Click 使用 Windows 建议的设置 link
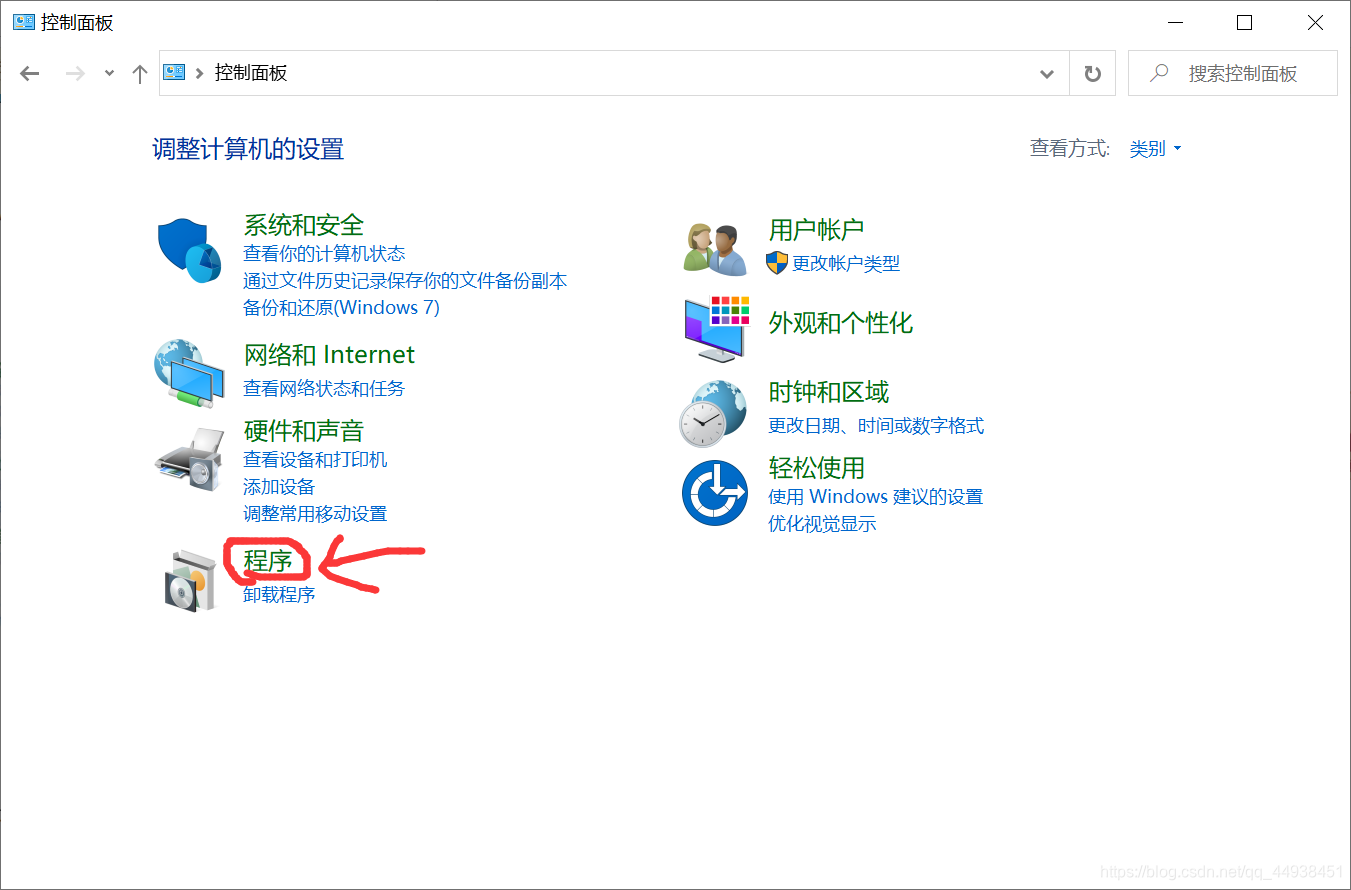The width and height of the screenshot is (1351, 890). pyautogui.click(x=876, y=497)
